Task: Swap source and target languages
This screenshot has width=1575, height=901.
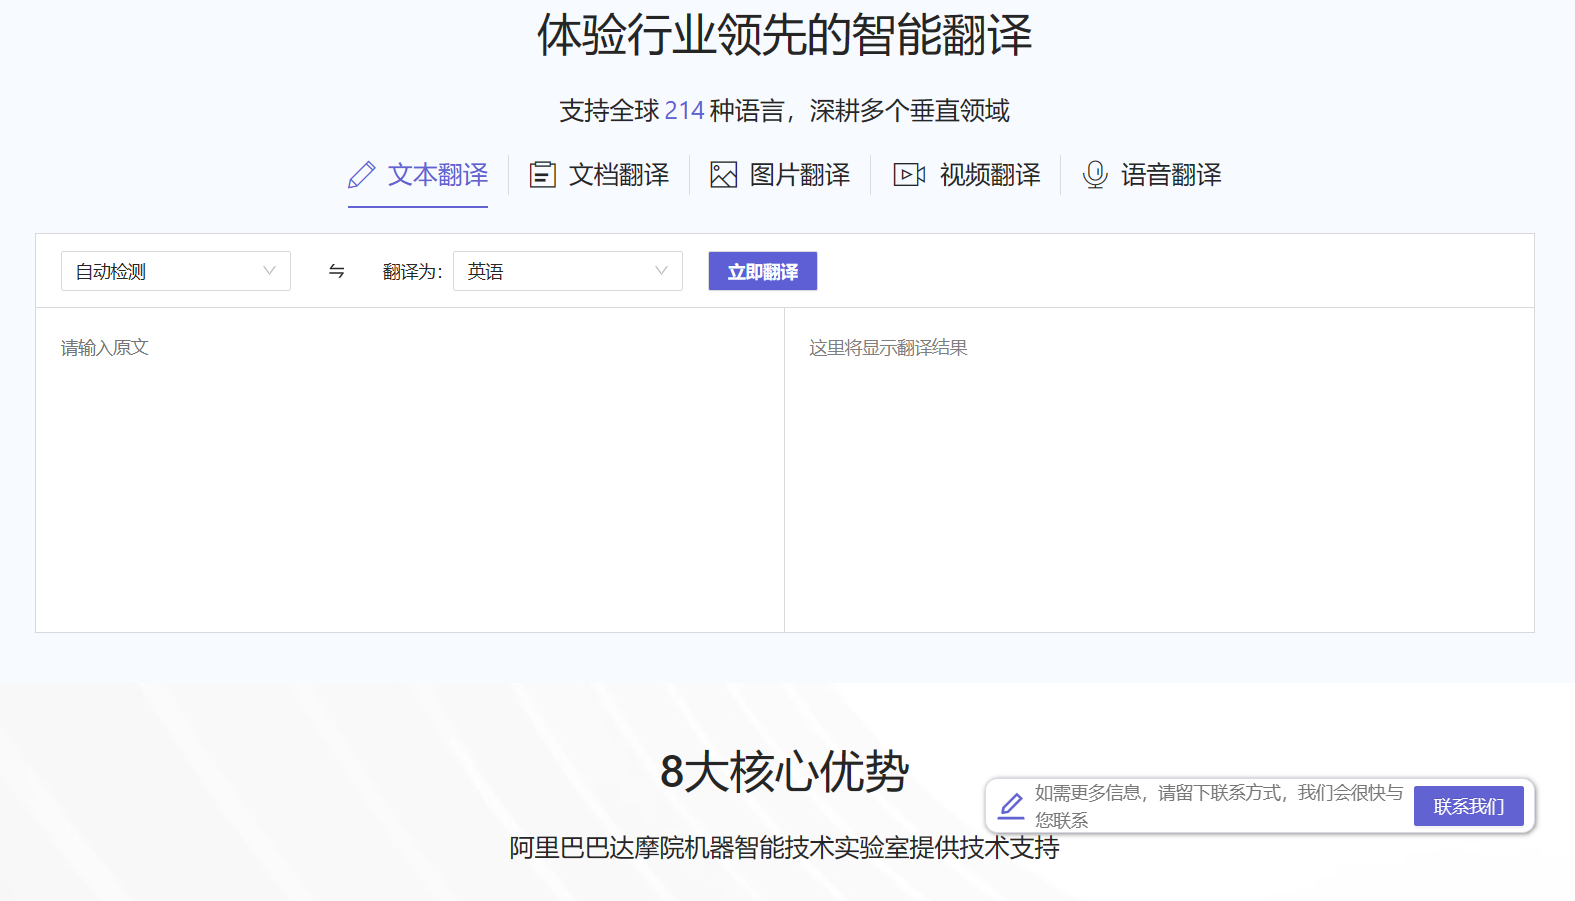Action: (337, 271)
